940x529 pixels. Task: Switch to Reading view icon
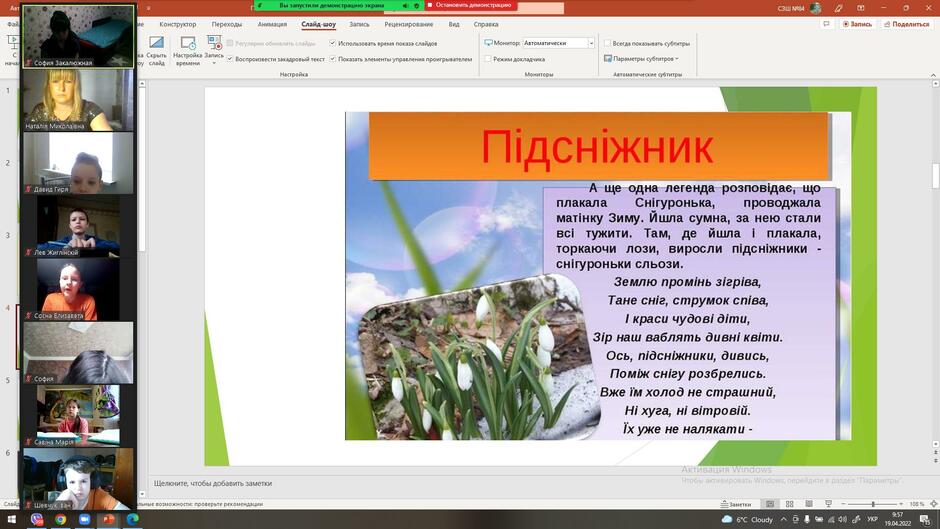click(809, 504)
